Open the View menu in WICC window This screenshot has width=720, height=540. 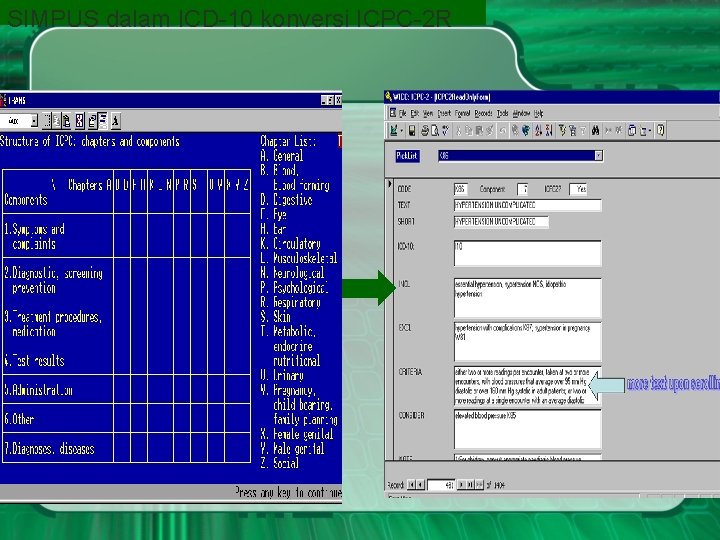pyautogui.click(x=428, y=113)
